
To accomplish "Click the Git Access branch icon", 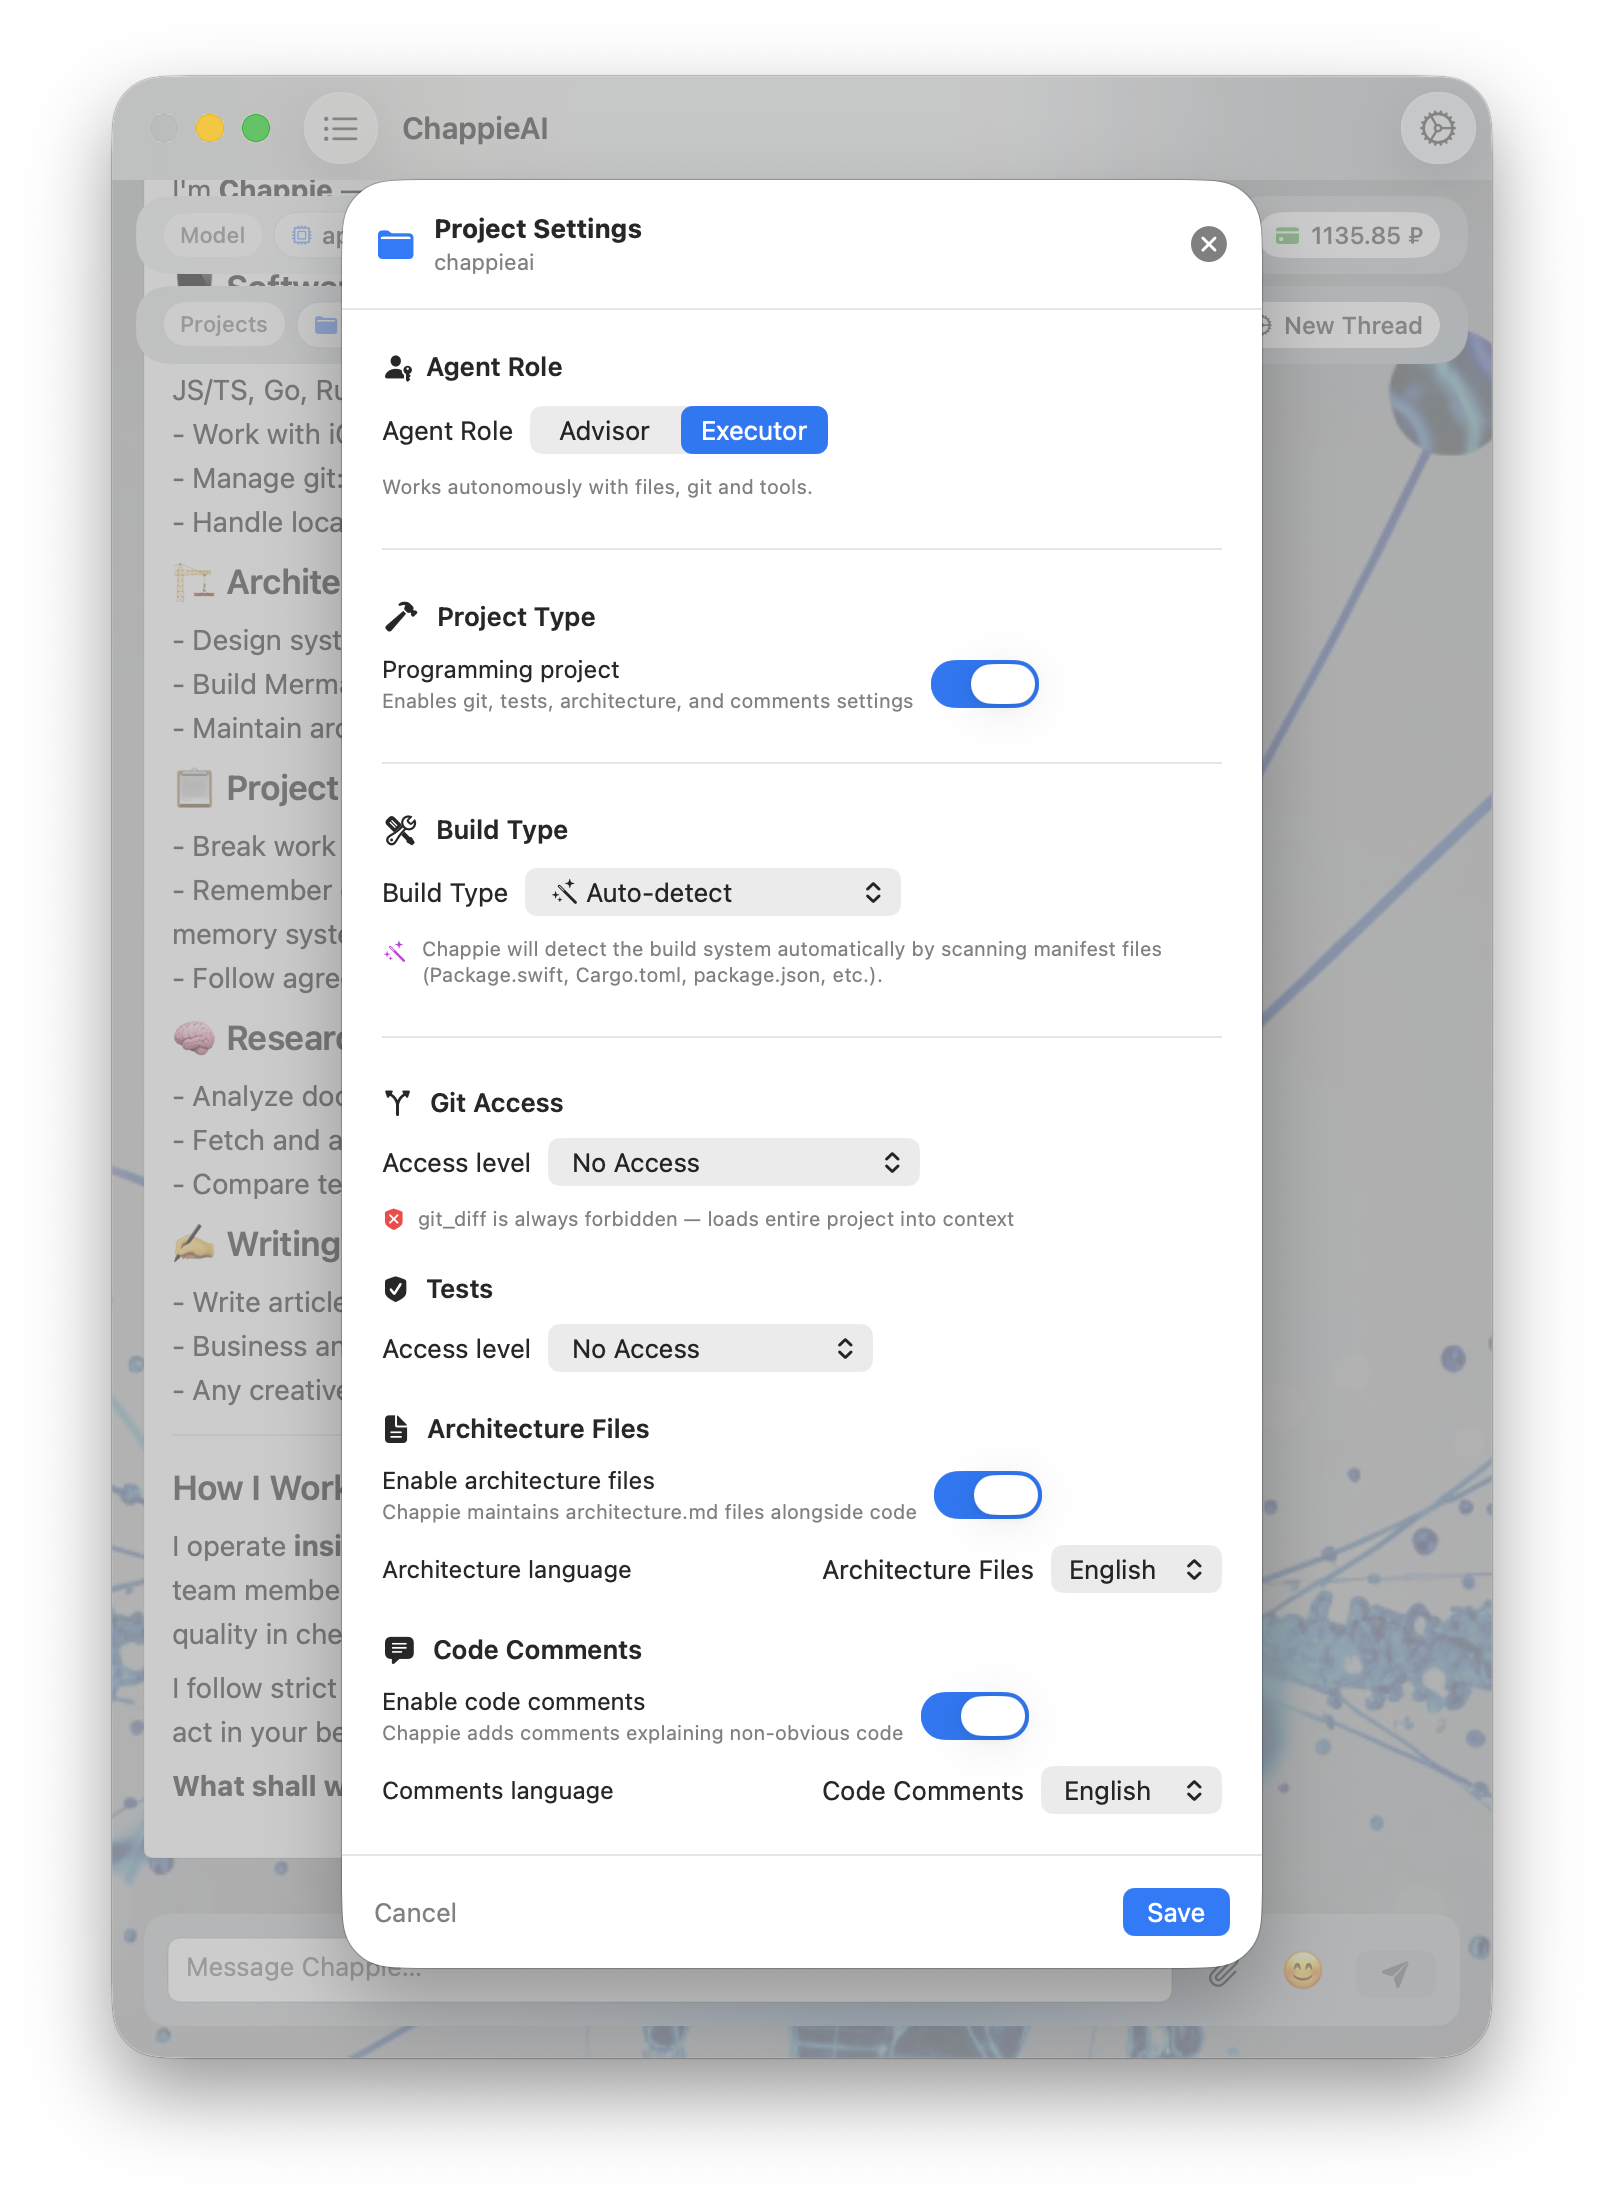I will (397, 1103).
